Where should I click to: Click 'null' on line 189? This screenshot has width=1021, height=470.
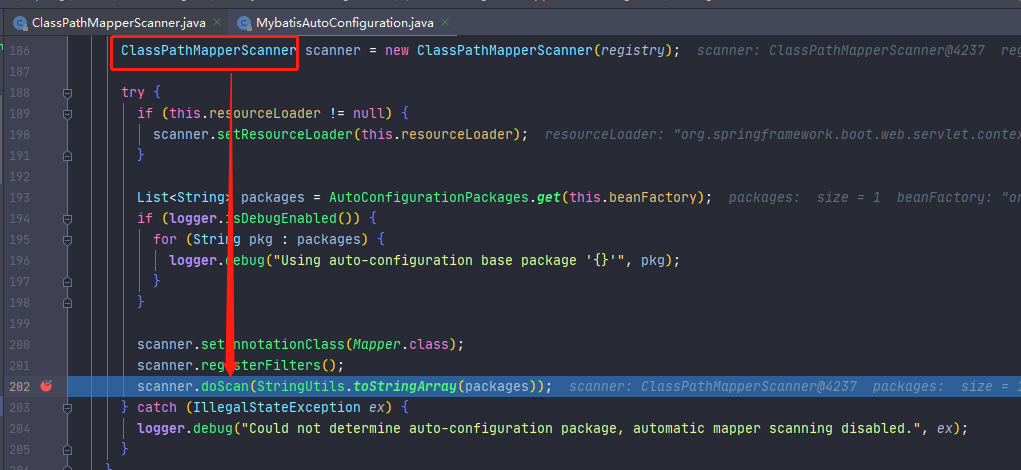(x=369, y=113)
